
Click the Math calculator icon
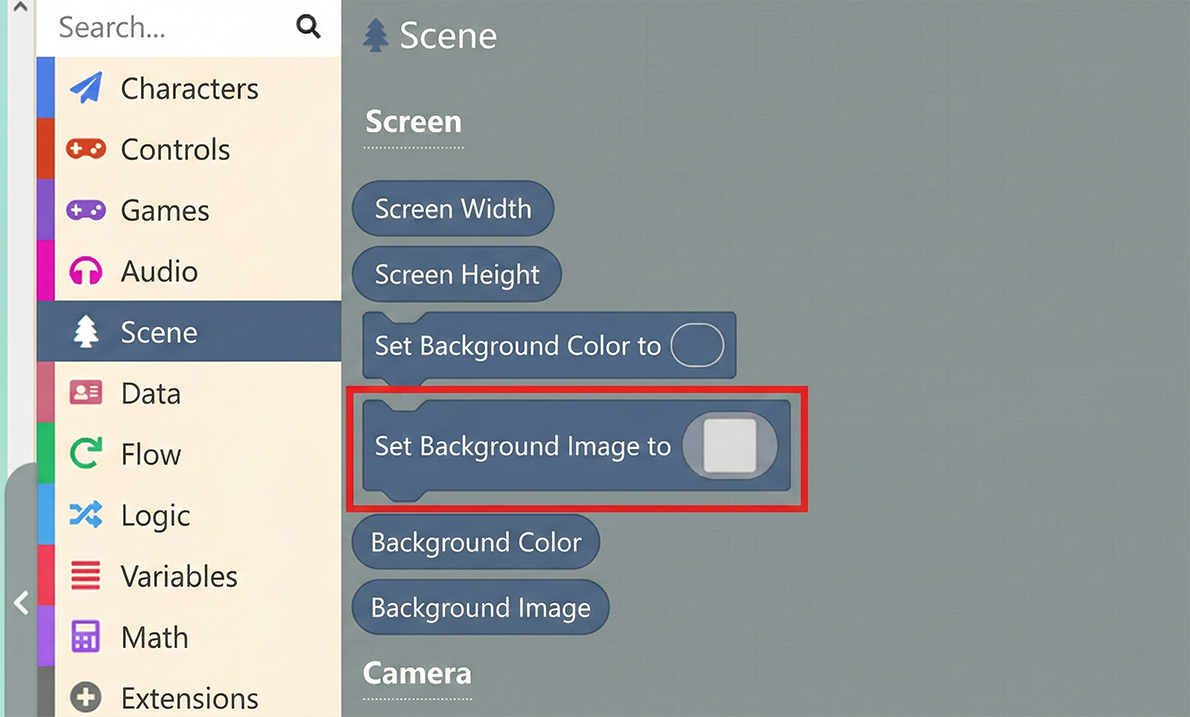point(86,637)
